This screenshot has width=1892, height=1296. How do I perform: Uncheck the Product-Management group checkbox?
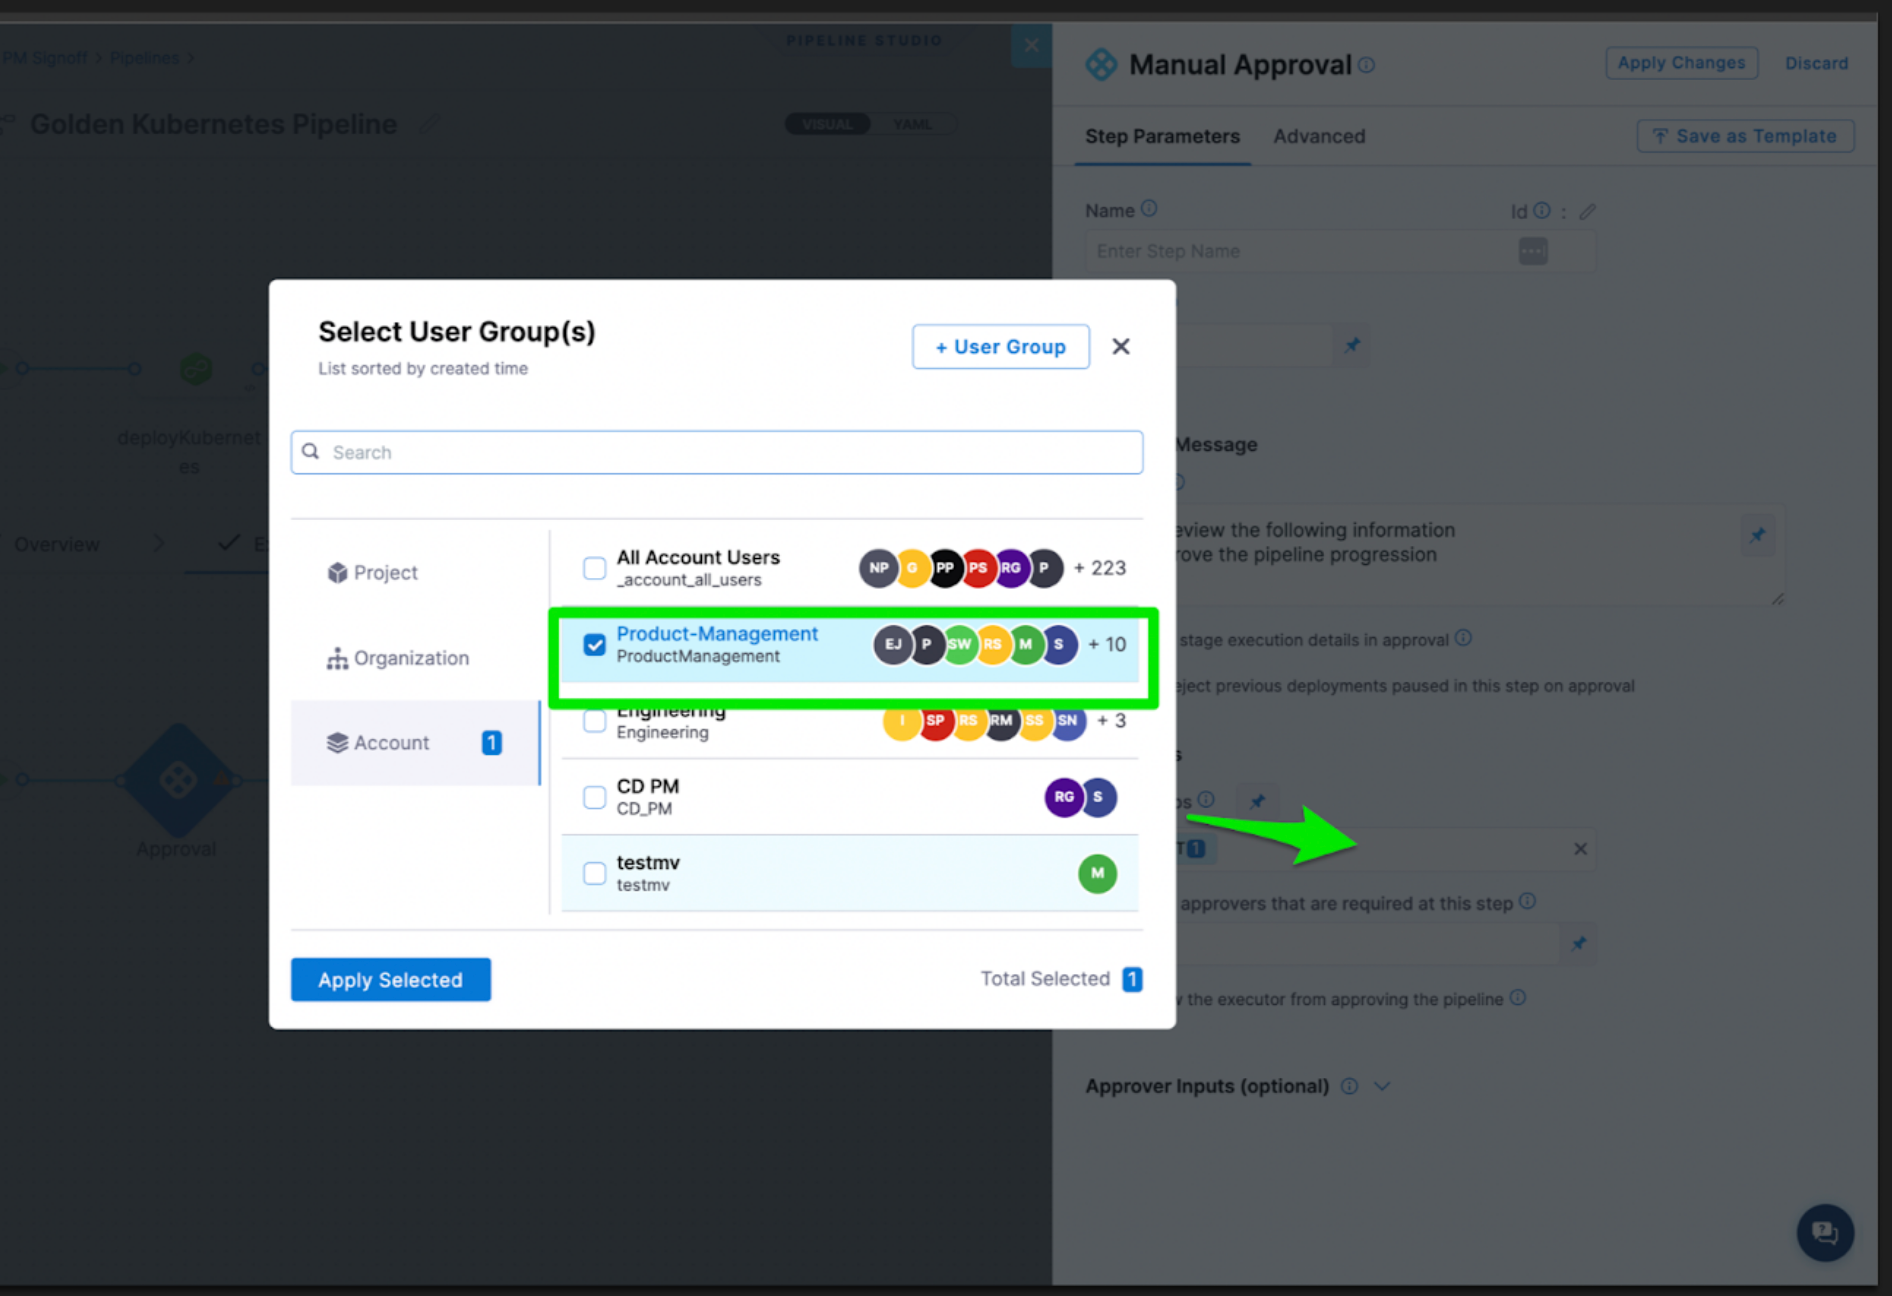point(594,645)
